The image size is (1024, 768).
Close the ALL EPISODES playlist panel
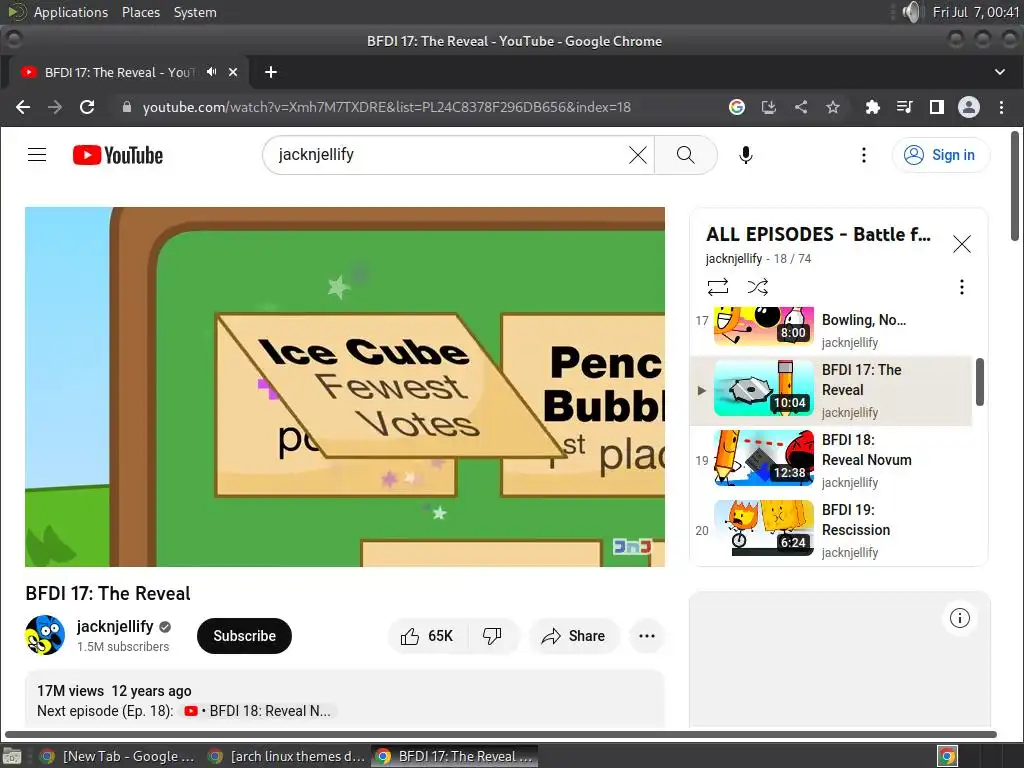click(961, 244)
